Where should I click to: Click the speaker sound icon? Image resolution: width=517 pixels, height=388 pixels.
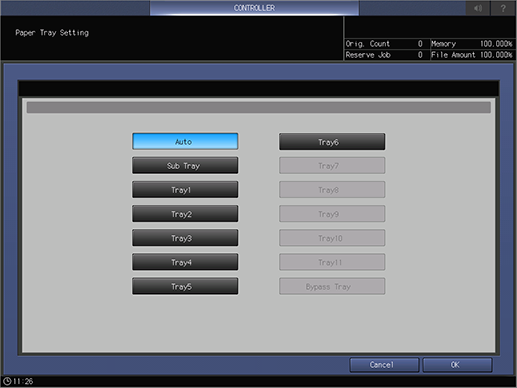tap(478, 8)
